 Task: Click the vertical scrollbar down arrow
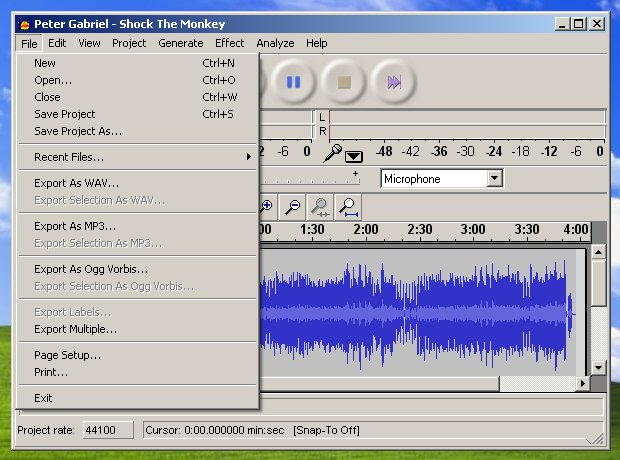pyautogui.click(x=599, y=368)
